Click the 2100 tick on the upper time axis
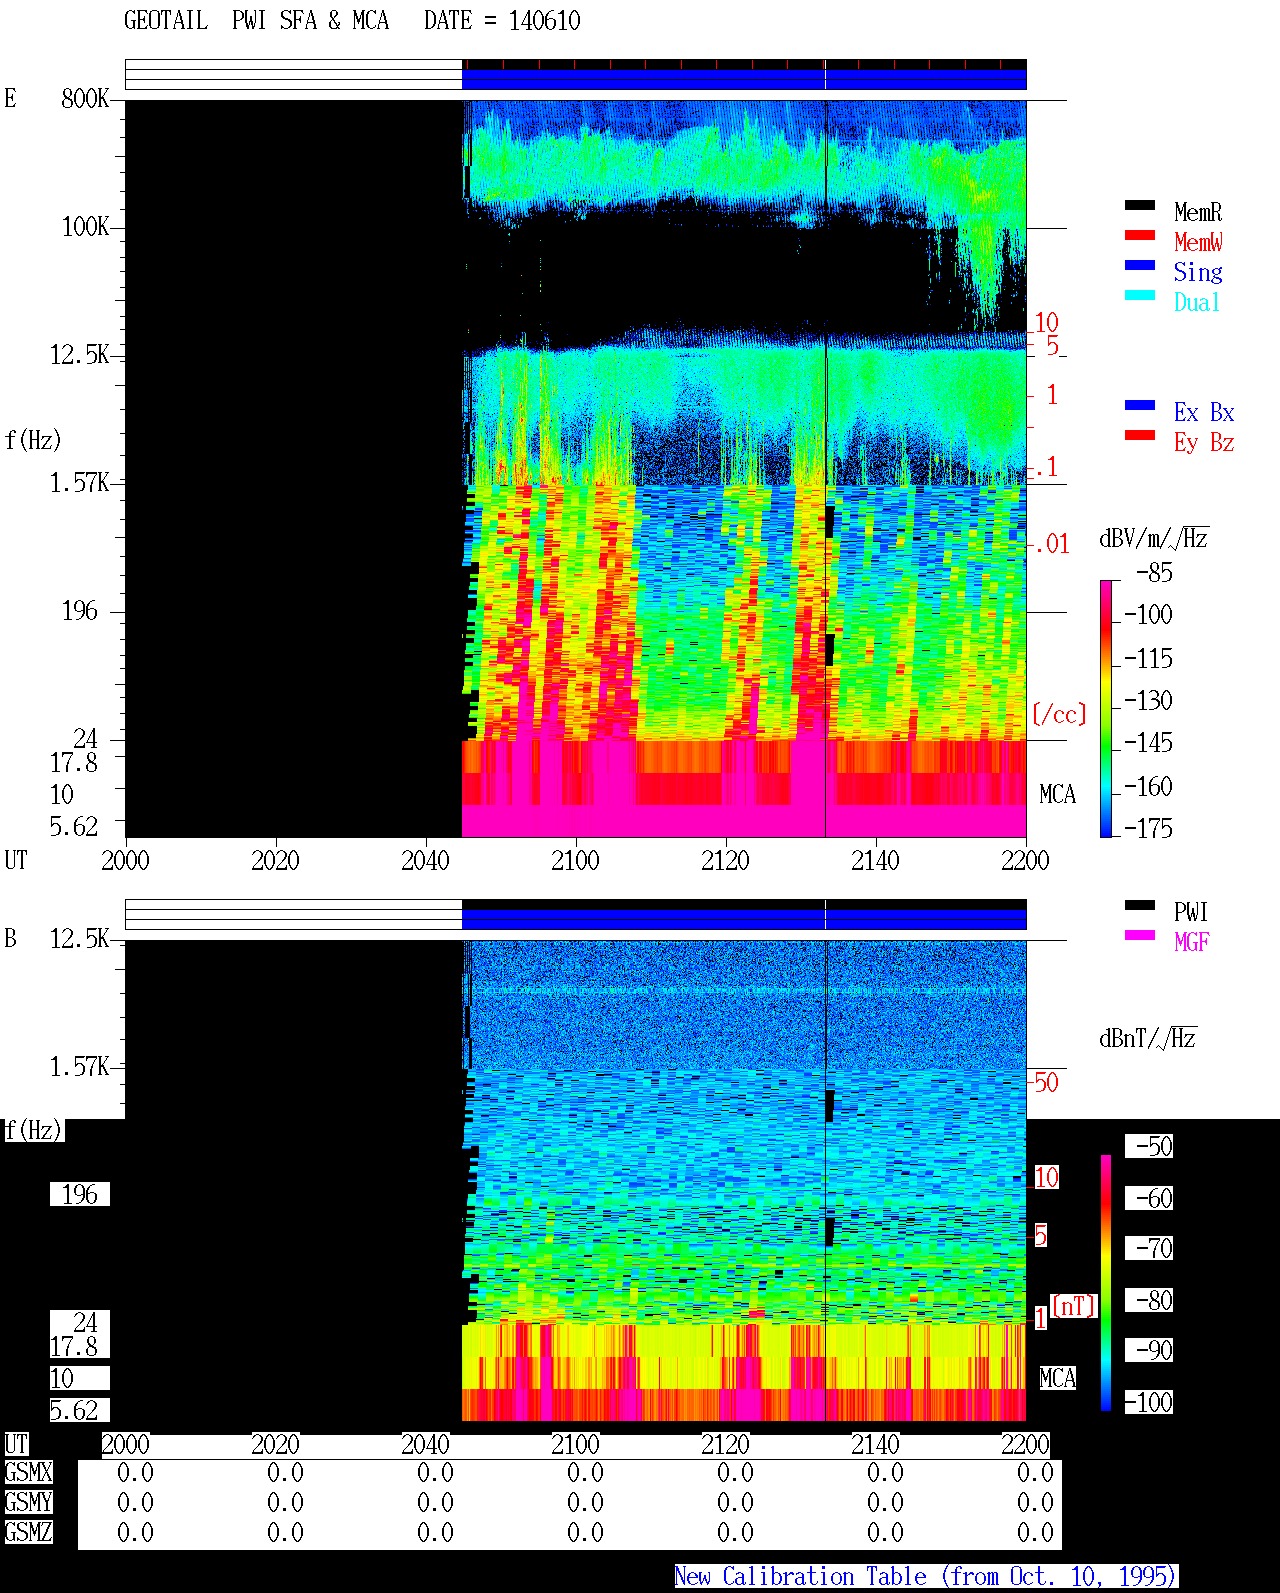 point(575,860)
